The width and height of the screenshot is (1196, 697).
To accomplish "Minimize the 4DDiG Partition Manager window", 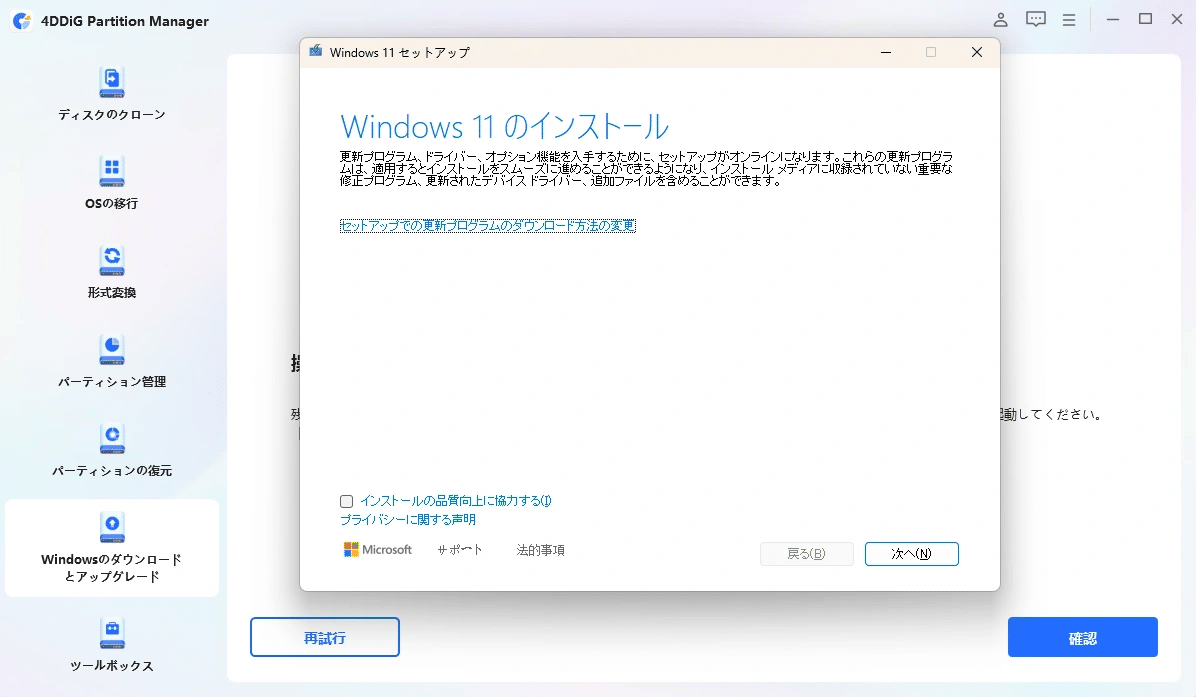I will [1113, 20].
